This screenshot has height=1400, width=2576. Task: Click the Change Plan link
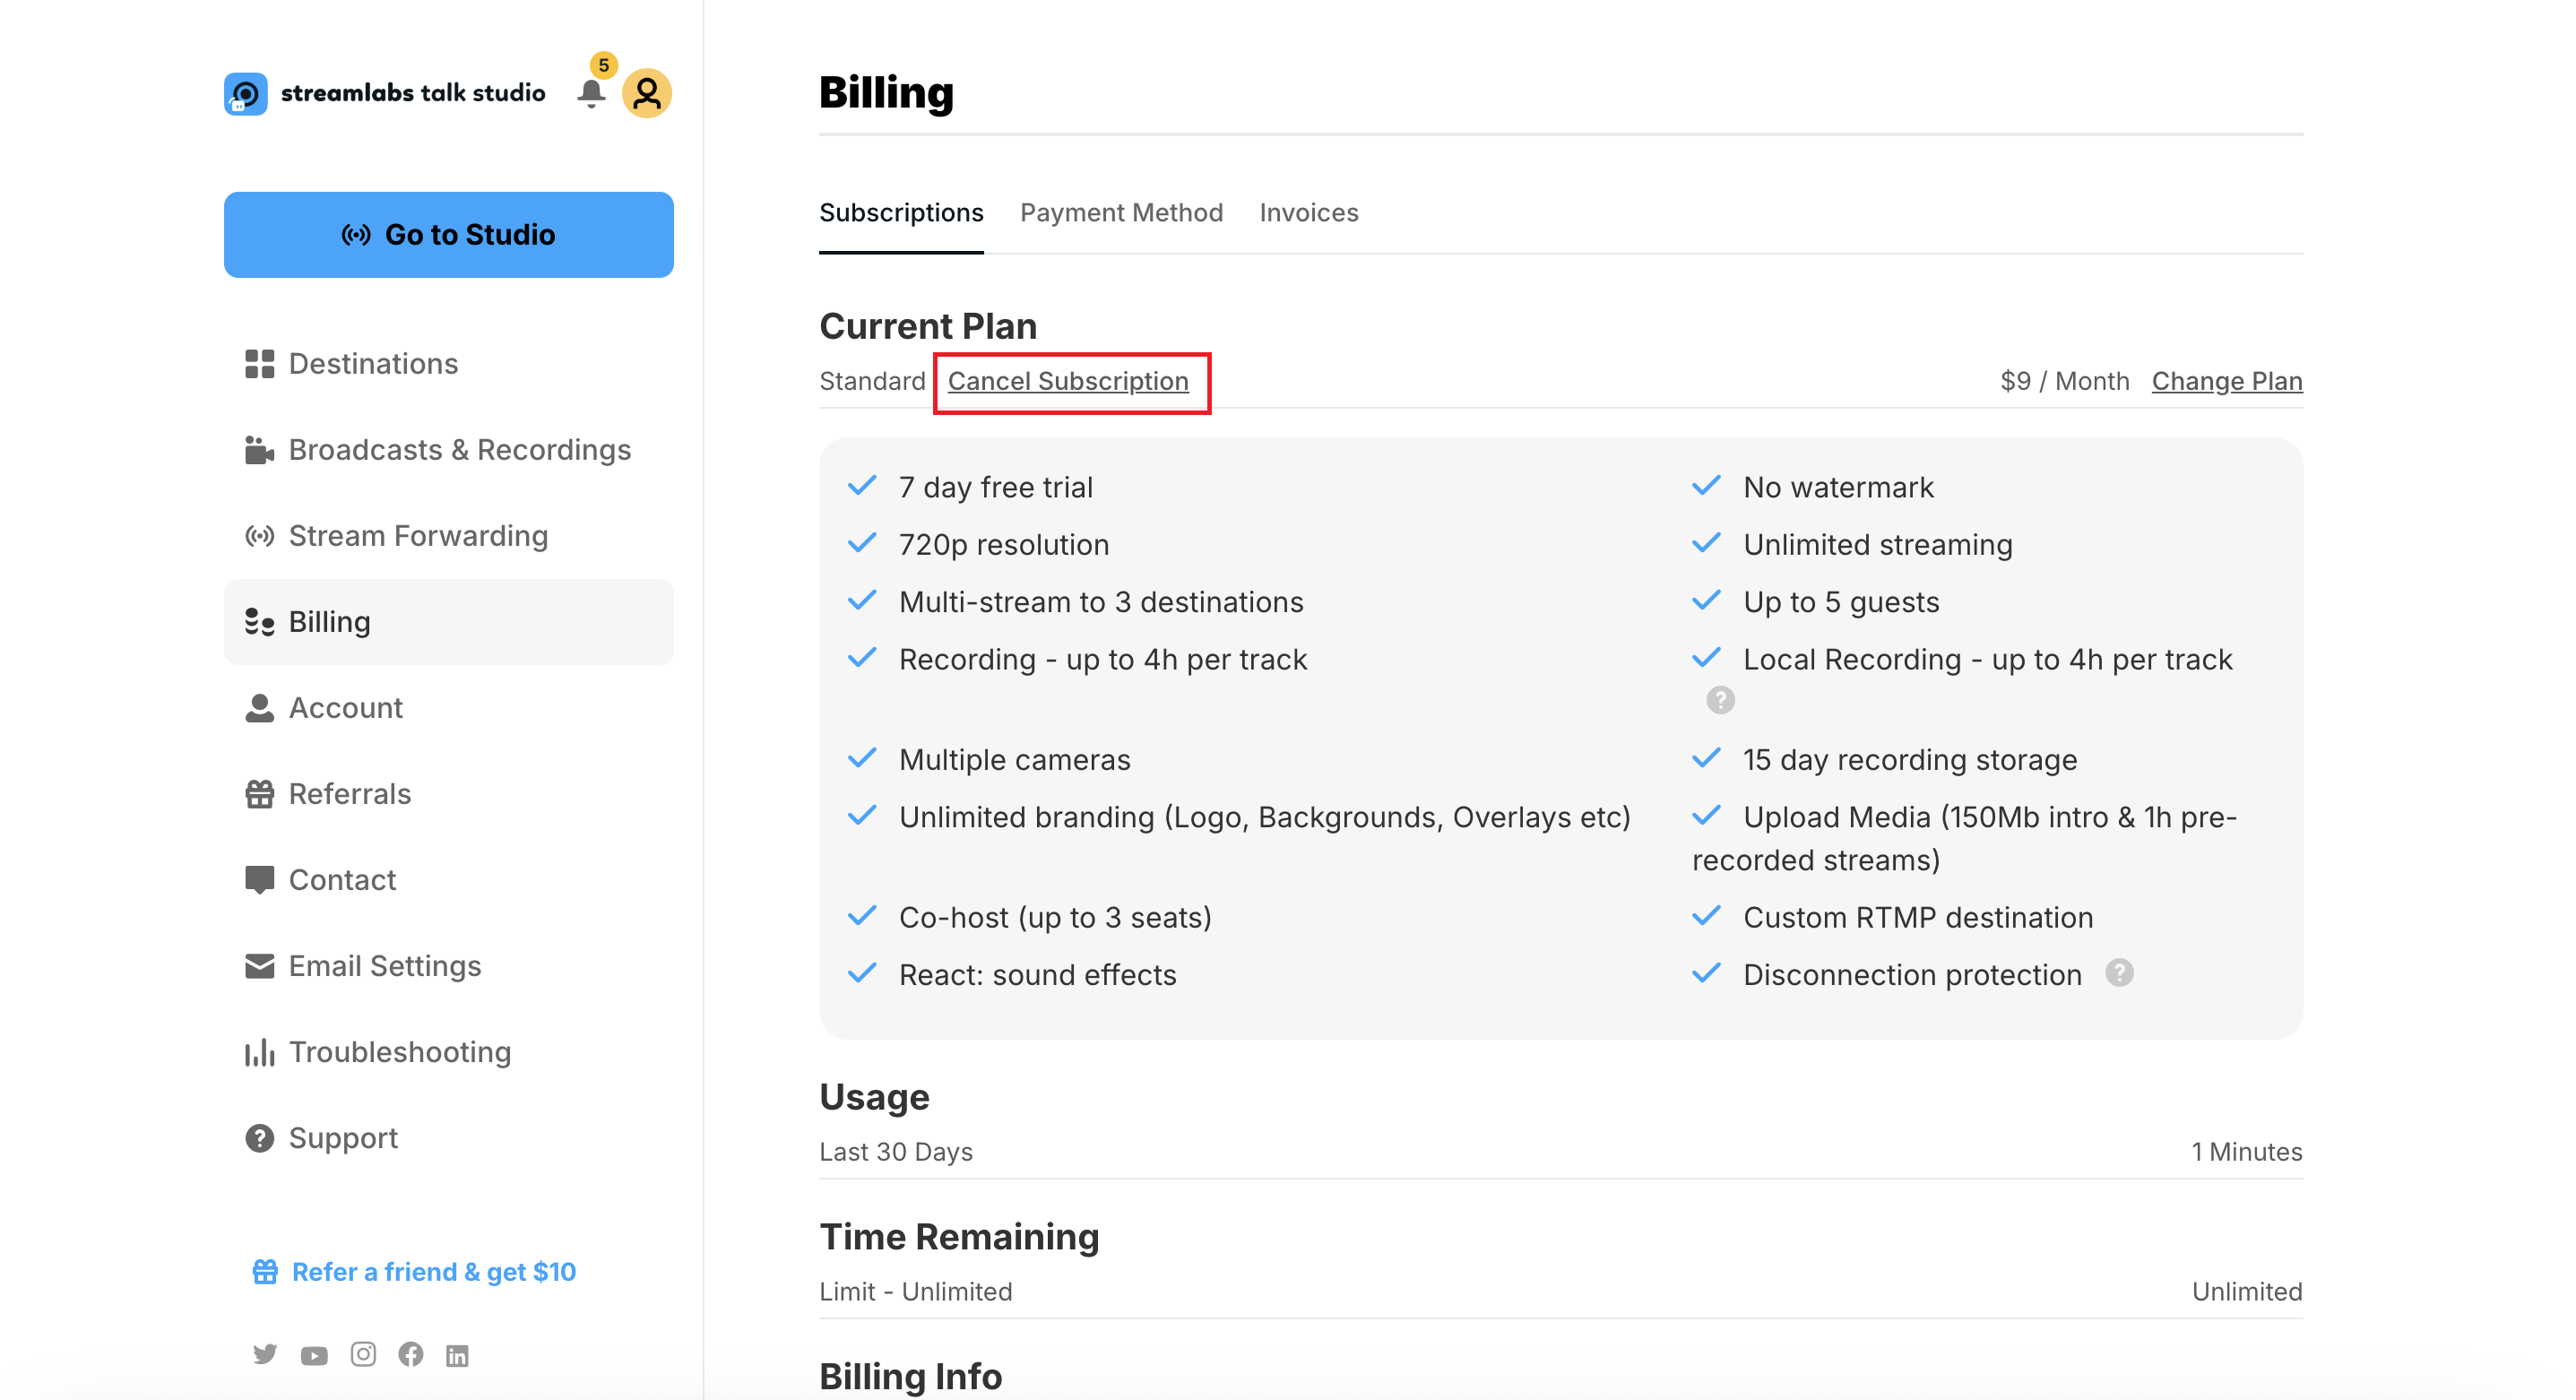pos(2226,381)
